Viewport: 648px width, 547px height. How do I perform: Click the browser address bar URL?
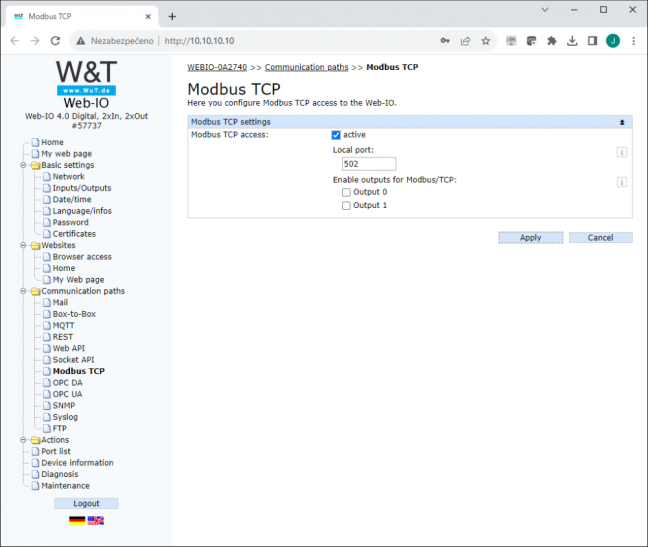(x=199, y=41)
